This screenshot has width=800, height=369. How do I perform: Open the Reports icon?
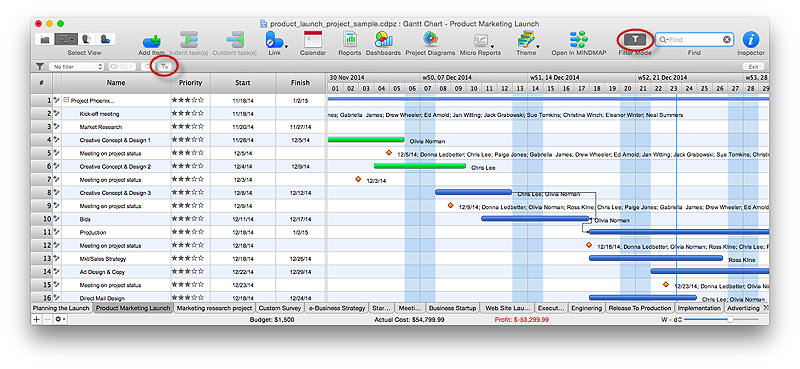click(x=350, y=40)
